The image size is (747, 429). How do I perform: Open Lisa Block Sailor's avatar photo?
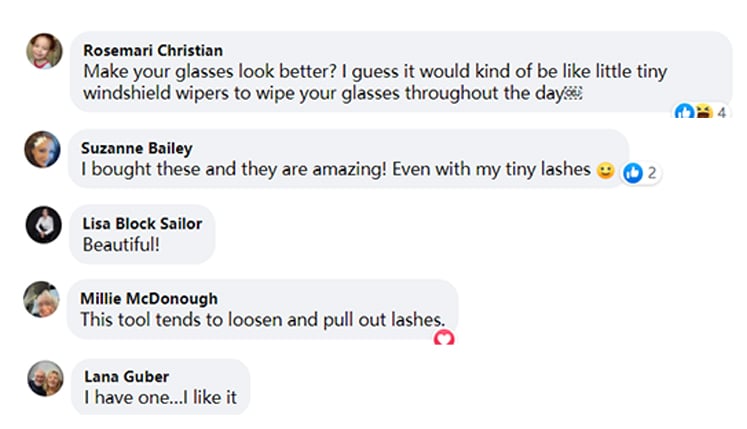[x=43, y=224]
